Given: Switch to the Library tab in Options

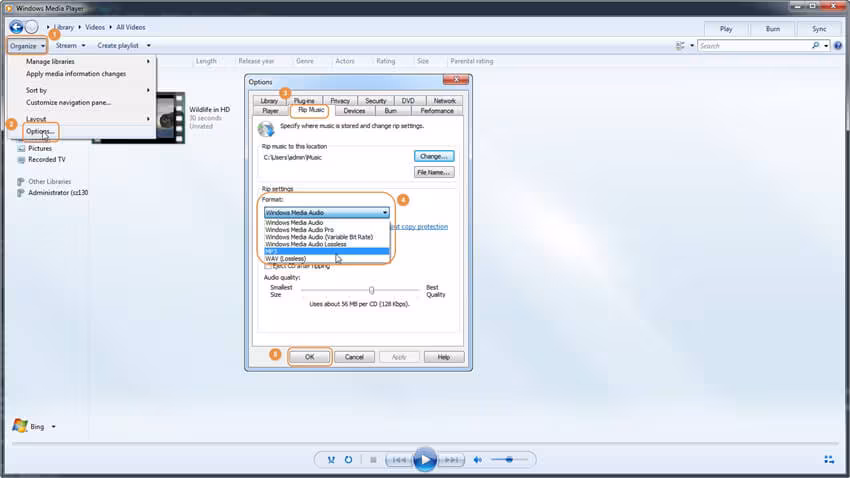Looking at the screenshot, I should pos(269,101).
